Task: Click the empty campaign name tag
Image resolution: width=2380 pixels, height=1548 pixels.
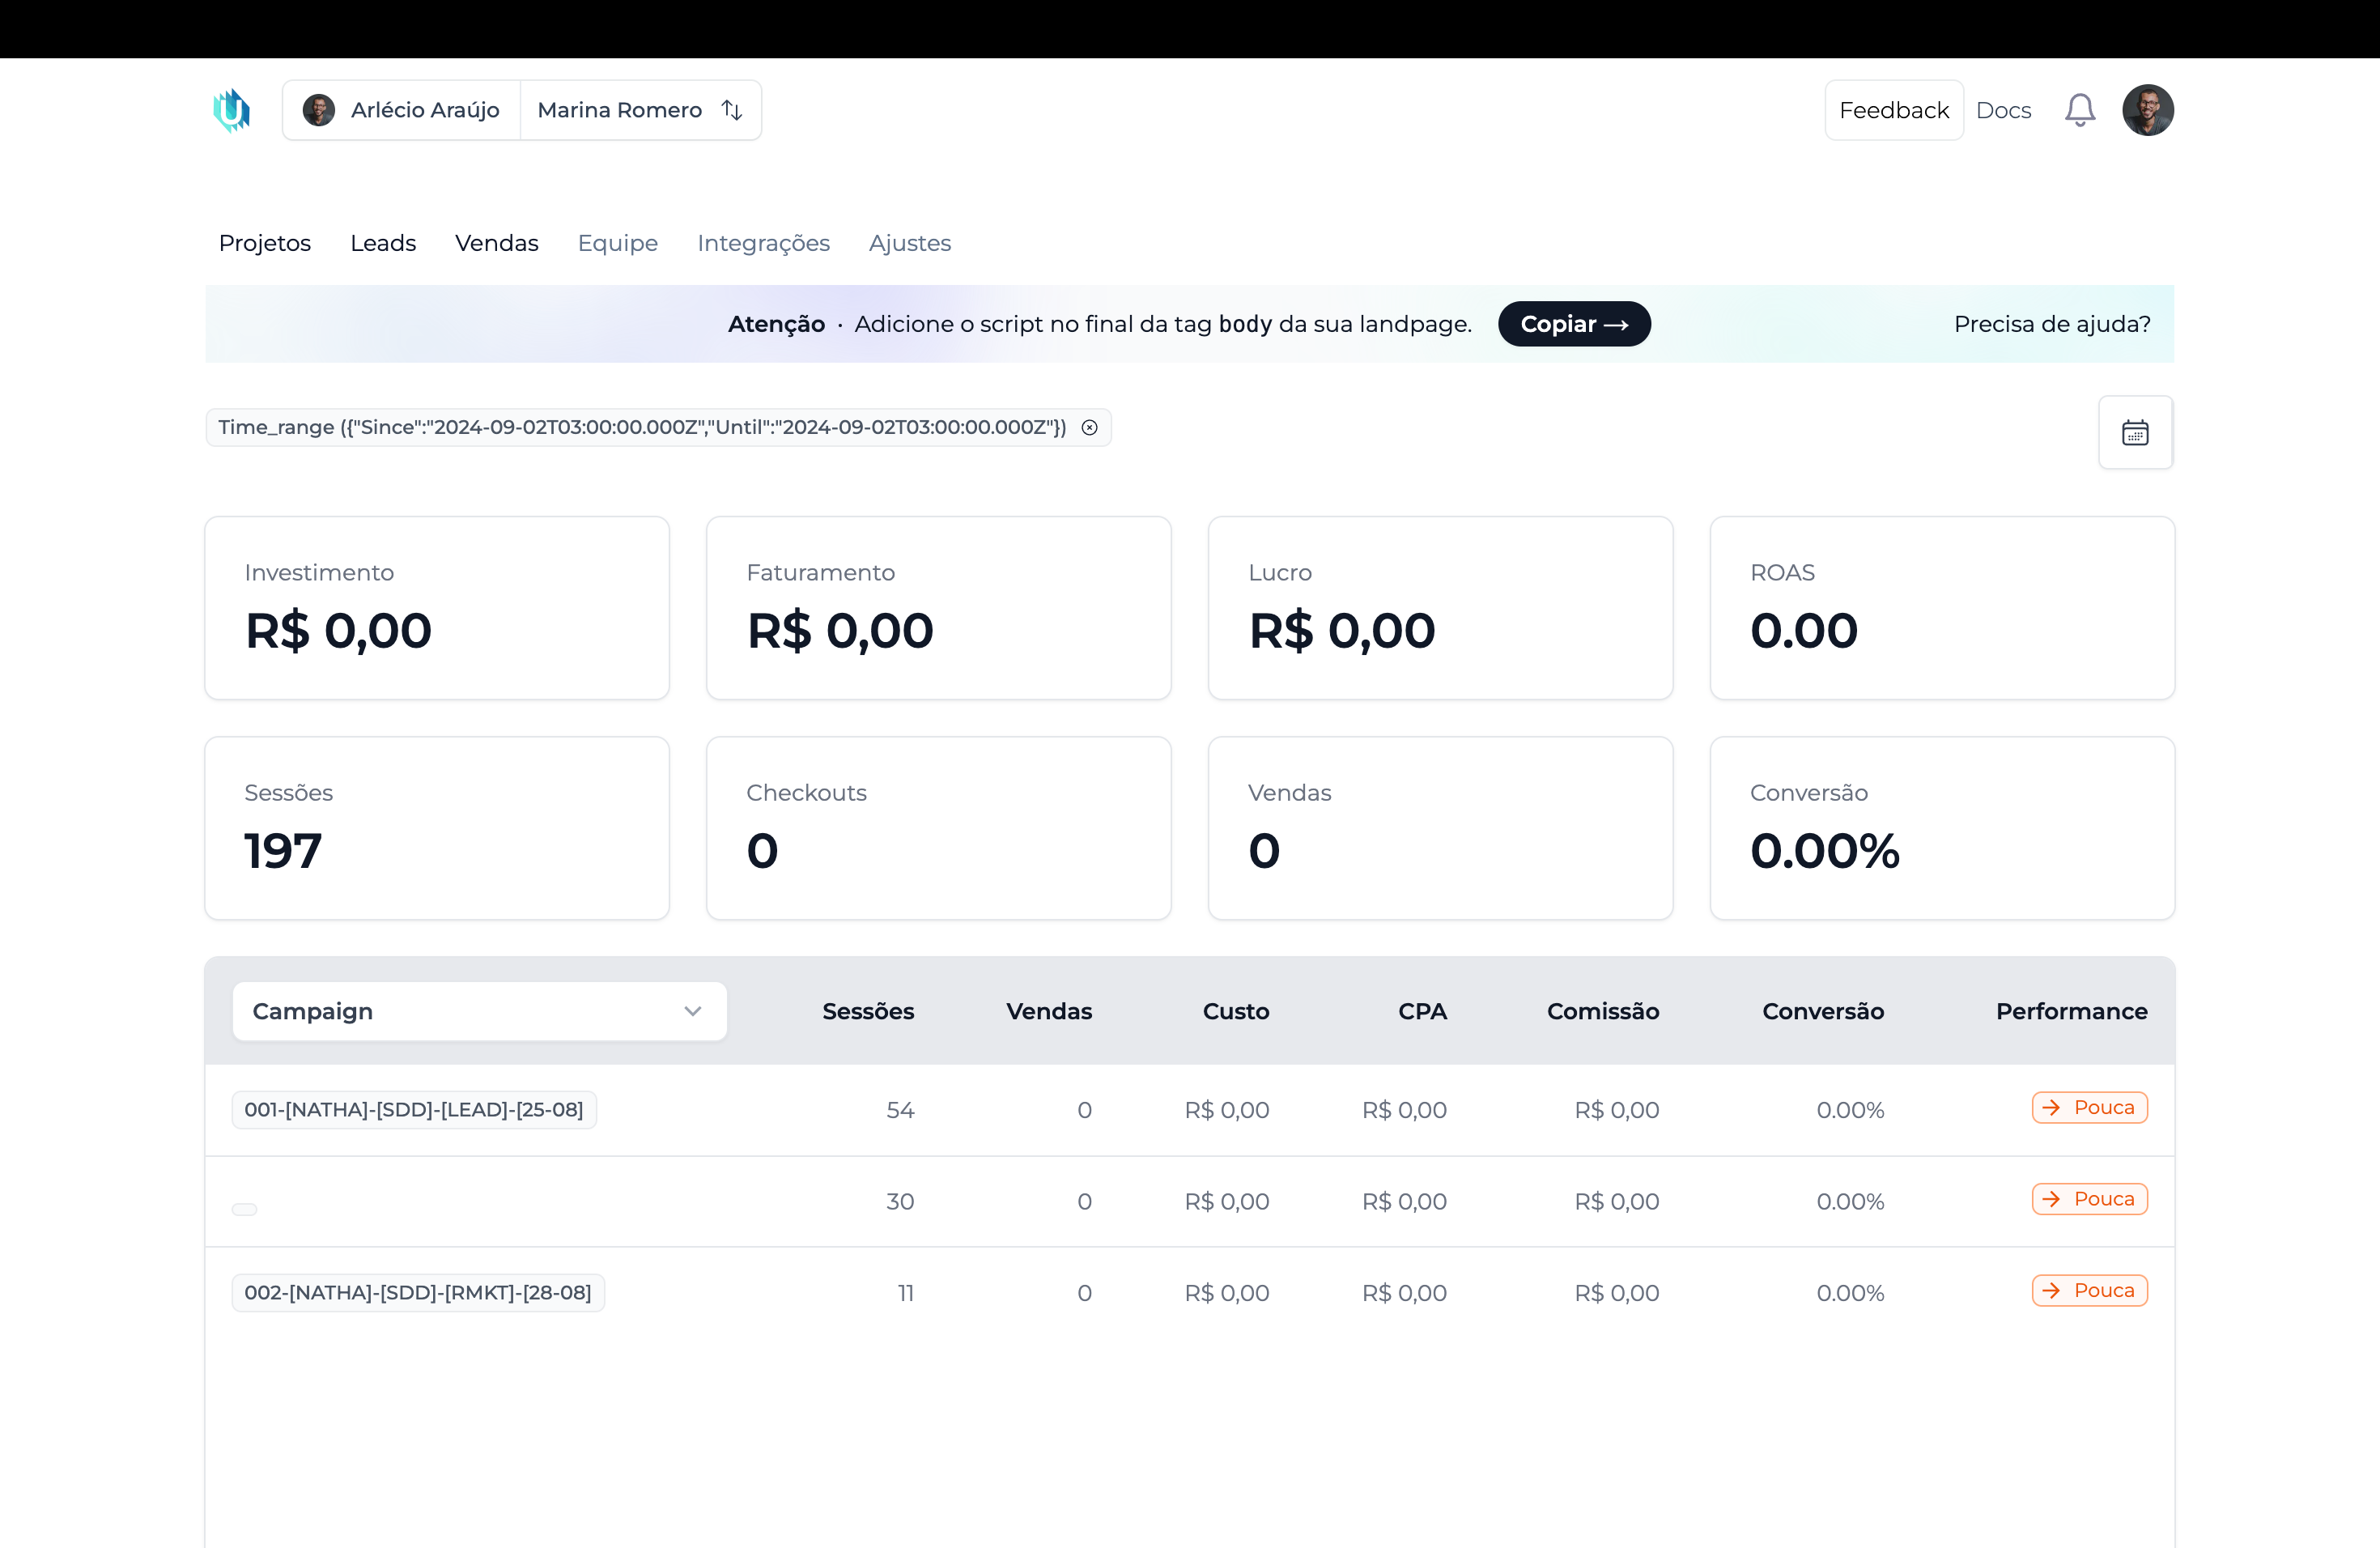Action: tap(244, 1209)
